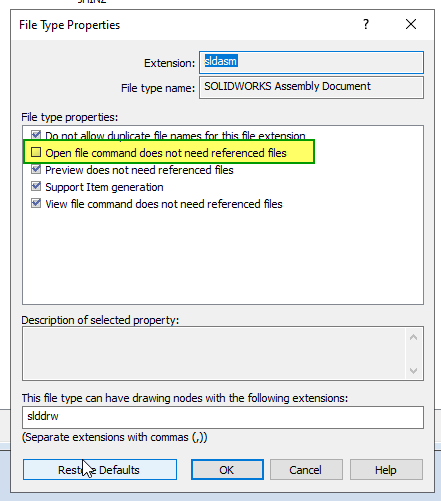Confirm with the OK button
This screenshot has height=501, width=441.
(227, 470)
